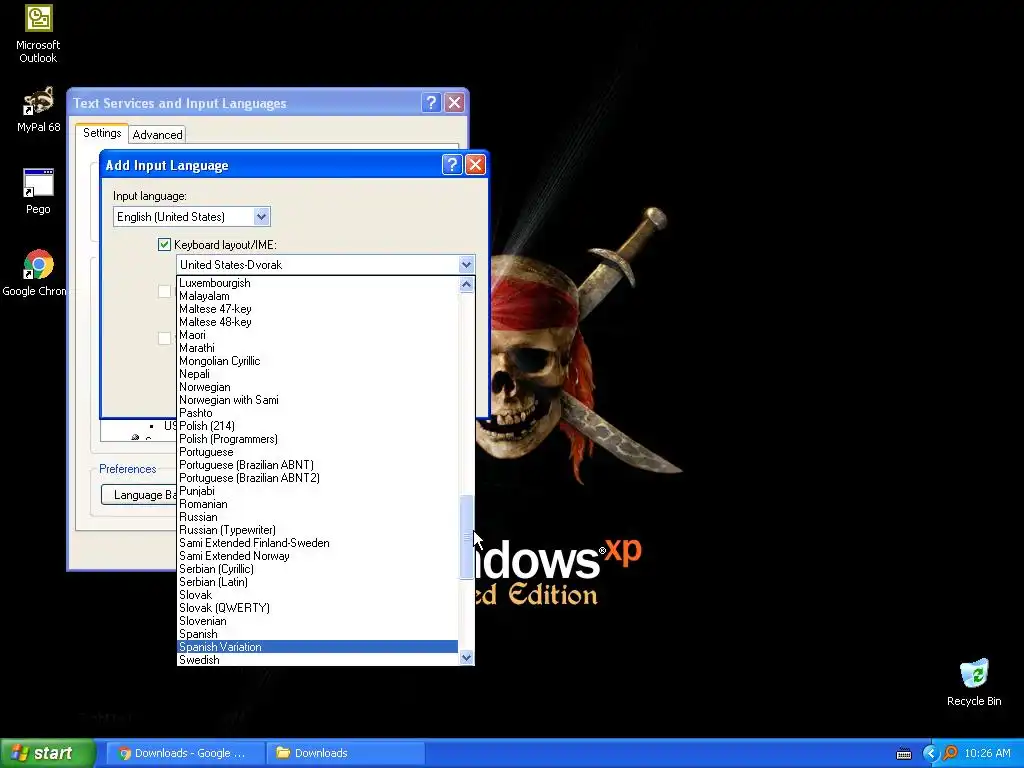The image size is (1024, 768).
Task: Select Maltese 47-key layout
Action: [x=317, y=309]
